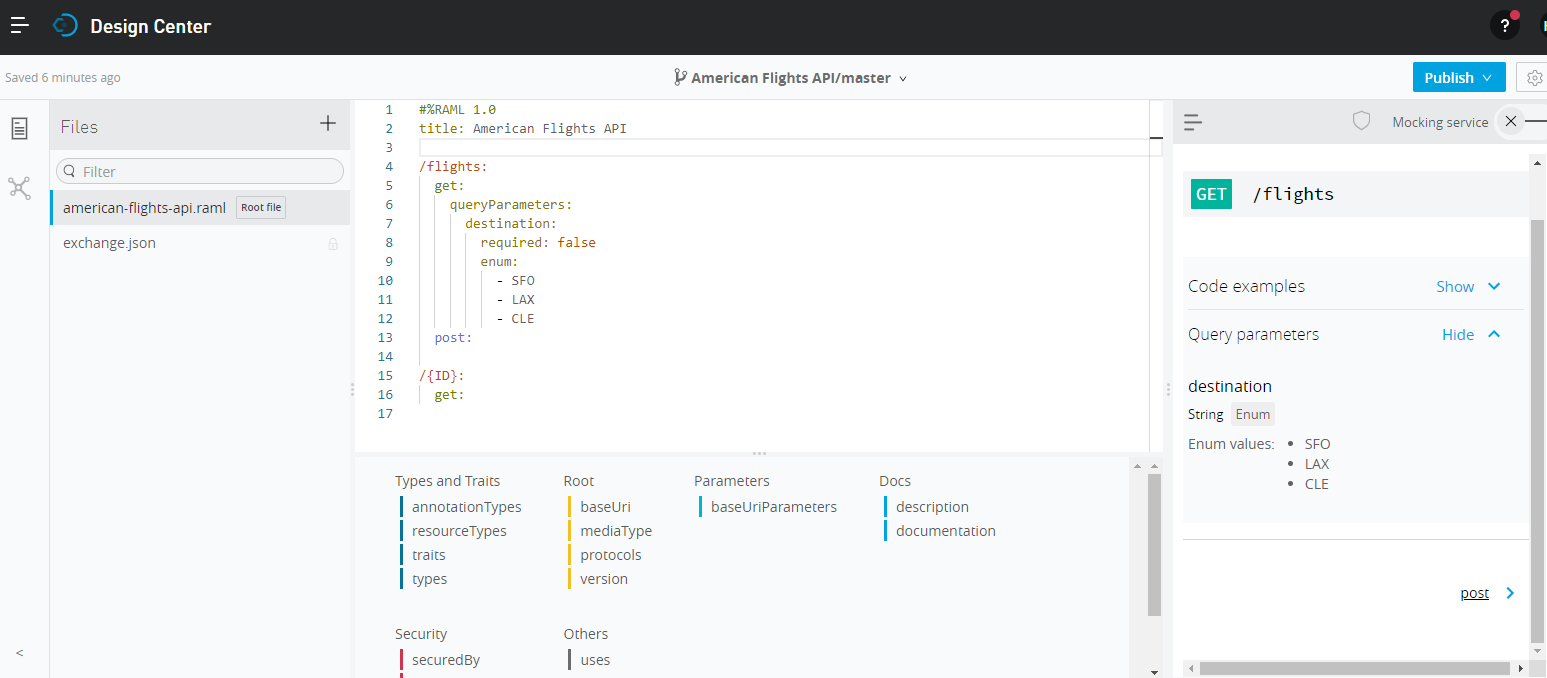Click the Files panel heading
The image size is (1547, 678).
(x=79, y=127)
